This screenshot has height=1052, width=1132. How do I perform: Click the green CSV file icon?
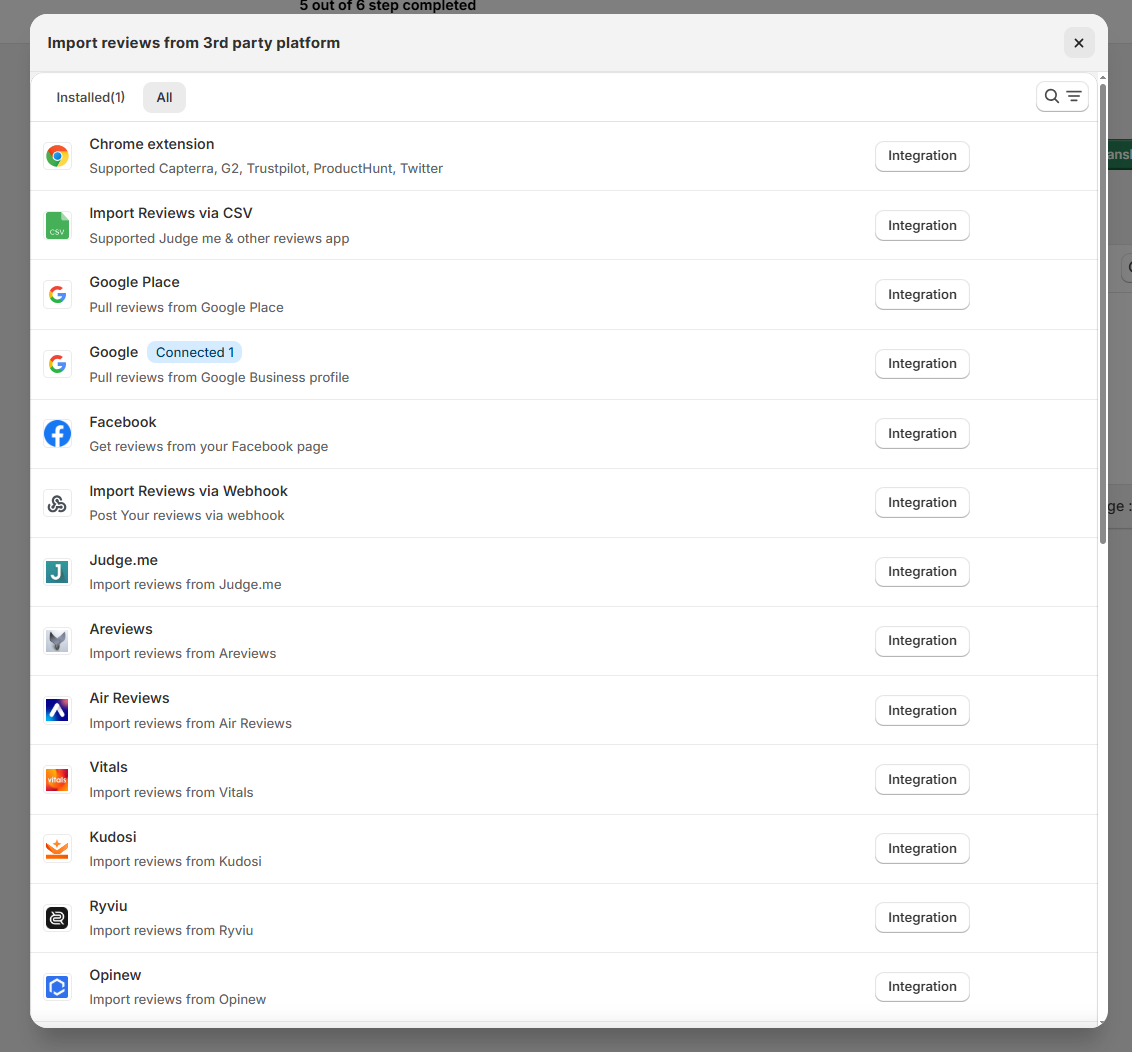click(x=57, y=225)
